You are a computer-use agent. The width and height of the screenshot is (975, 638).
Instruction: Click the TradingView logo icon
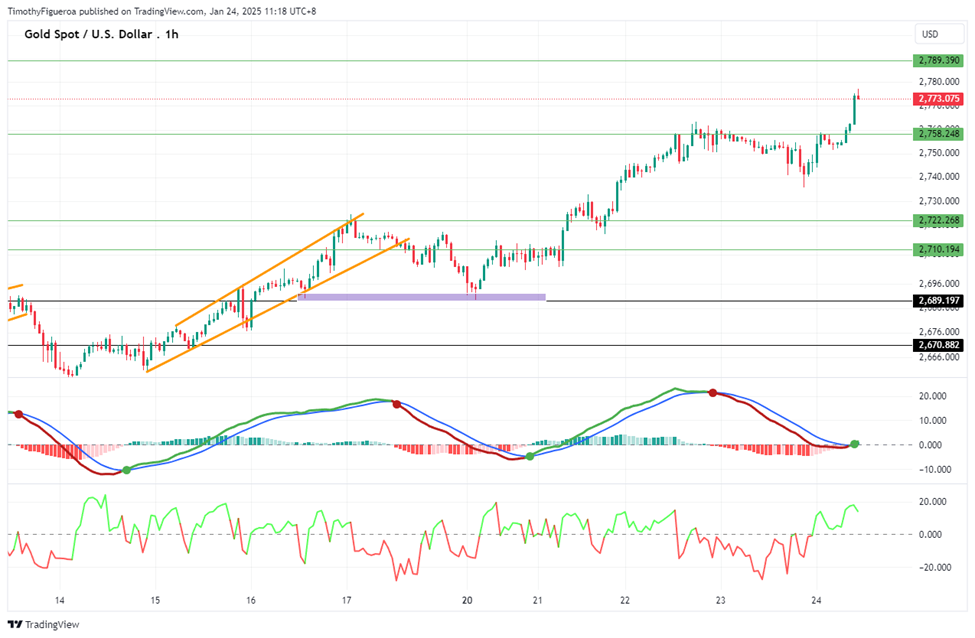[15, 624]
